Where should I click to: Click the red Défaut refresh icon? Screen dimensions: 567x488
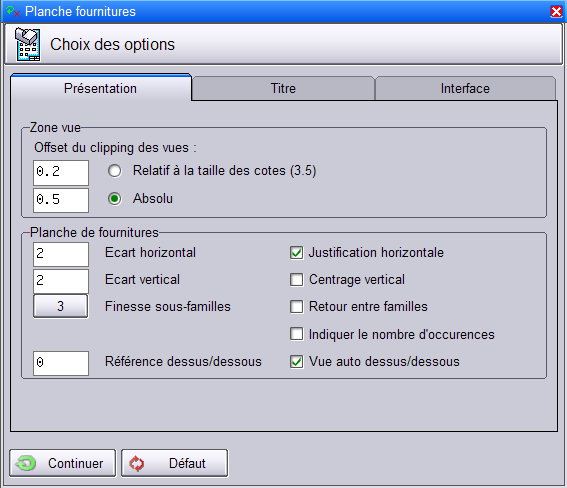(137, 463)
